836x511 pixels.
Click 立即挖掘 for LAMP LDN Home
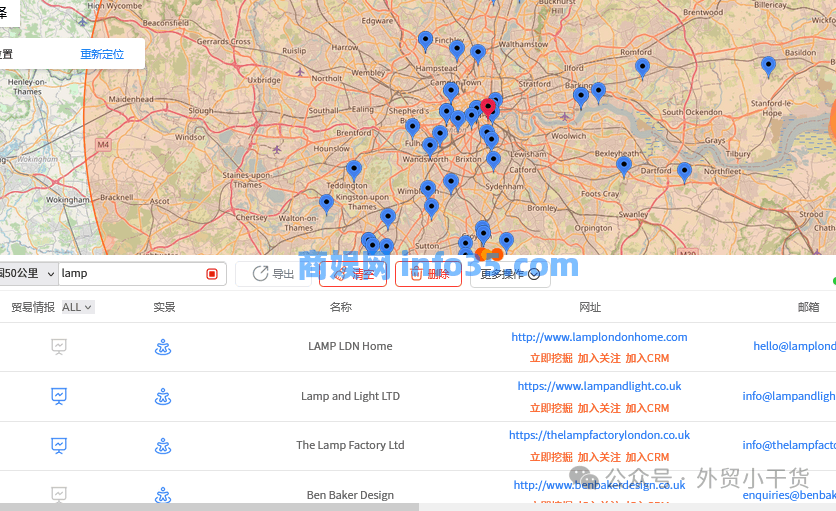point(551,358)
